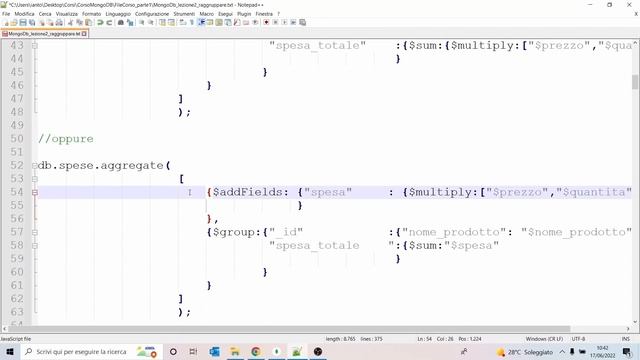640x360 pixels.
Task: Click the Open file toolbar icon
Action: tap(14, 23)
